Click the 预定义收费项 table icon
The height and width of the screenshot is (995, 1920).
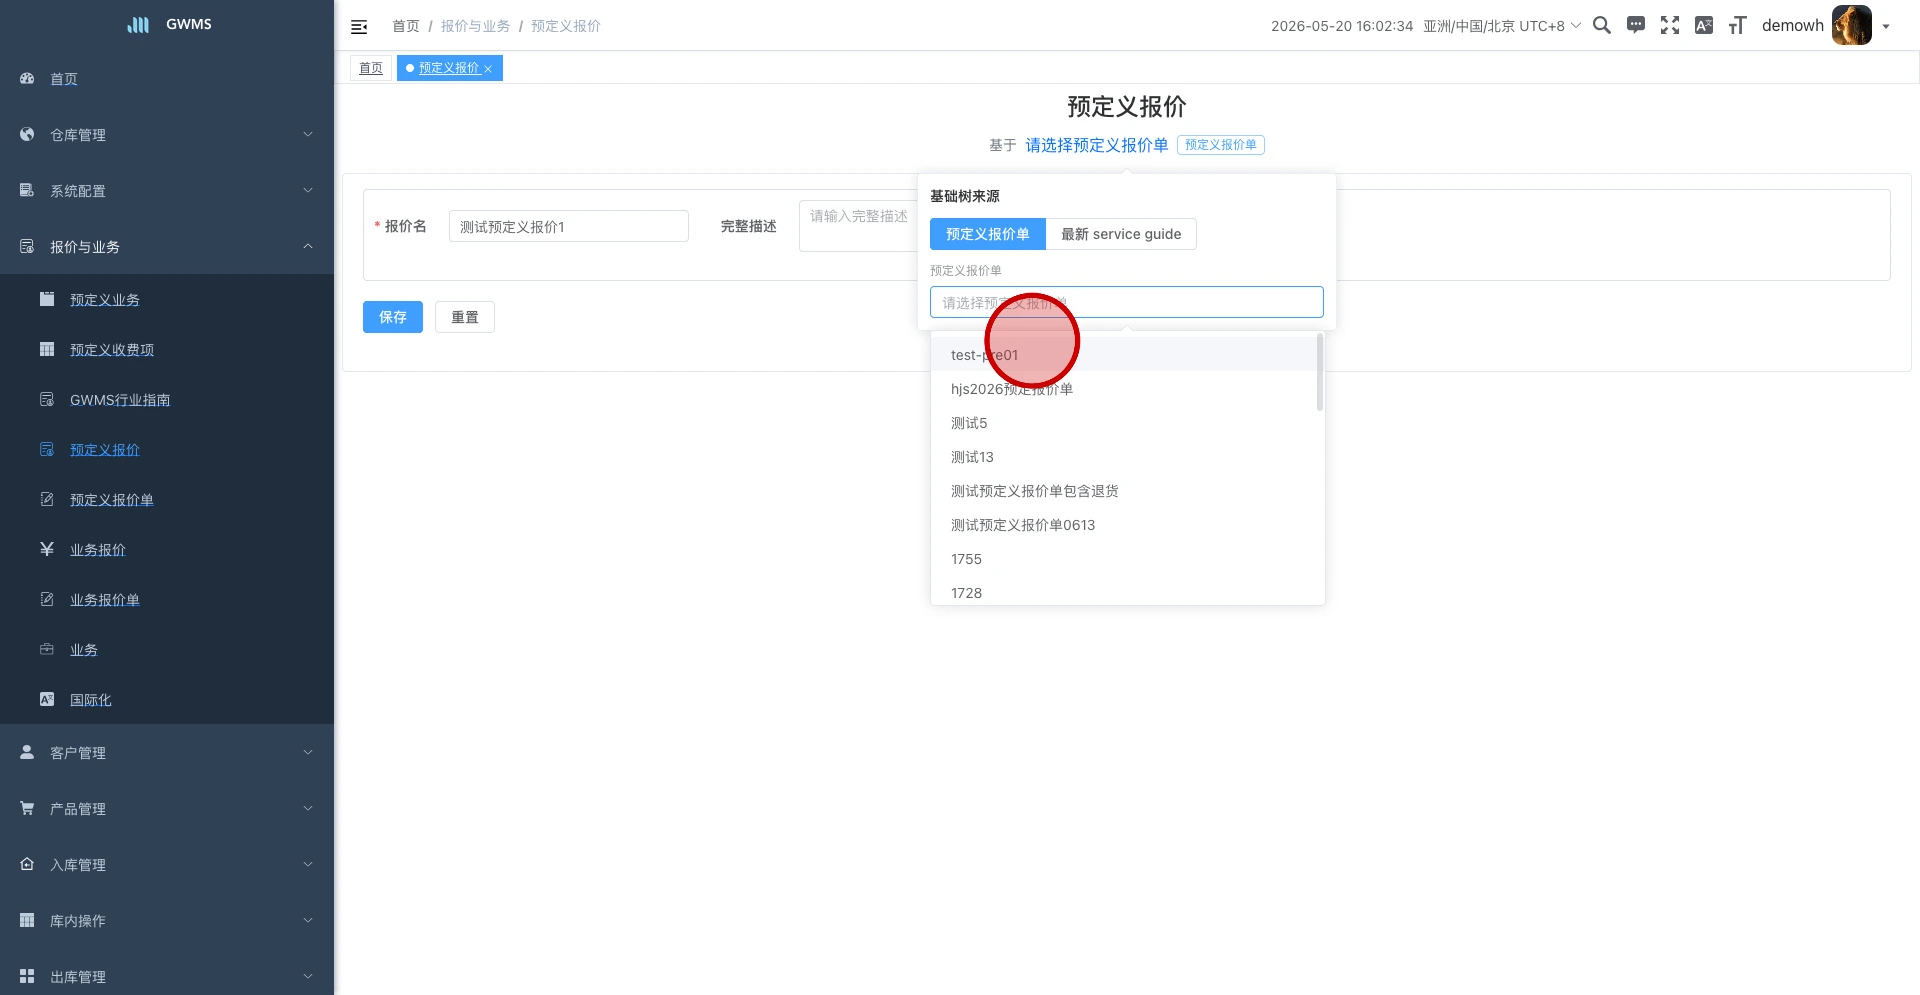point(47,349)
